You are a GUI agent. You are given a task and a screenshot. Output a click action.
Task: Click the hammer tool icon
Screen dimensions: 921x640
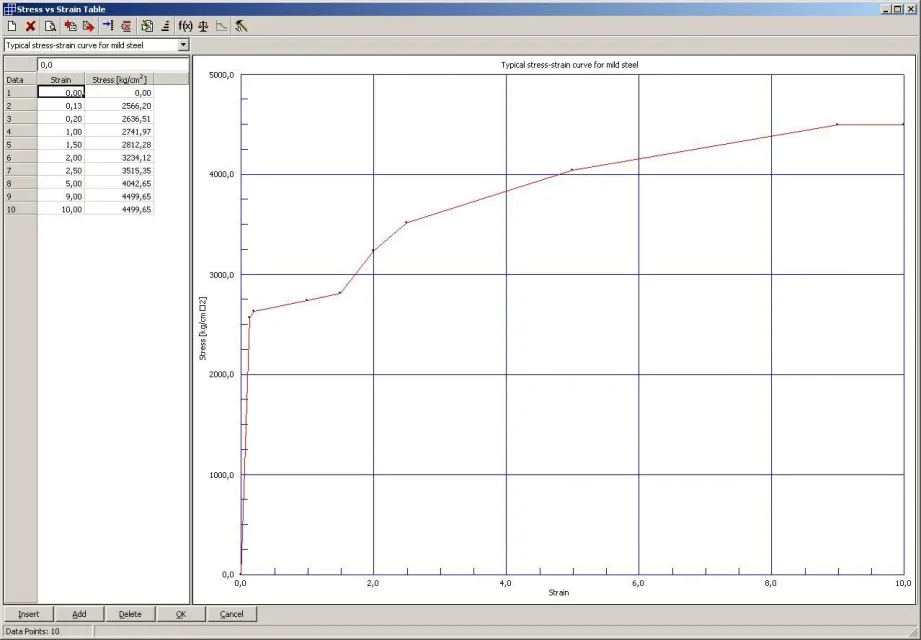(241, 26)
